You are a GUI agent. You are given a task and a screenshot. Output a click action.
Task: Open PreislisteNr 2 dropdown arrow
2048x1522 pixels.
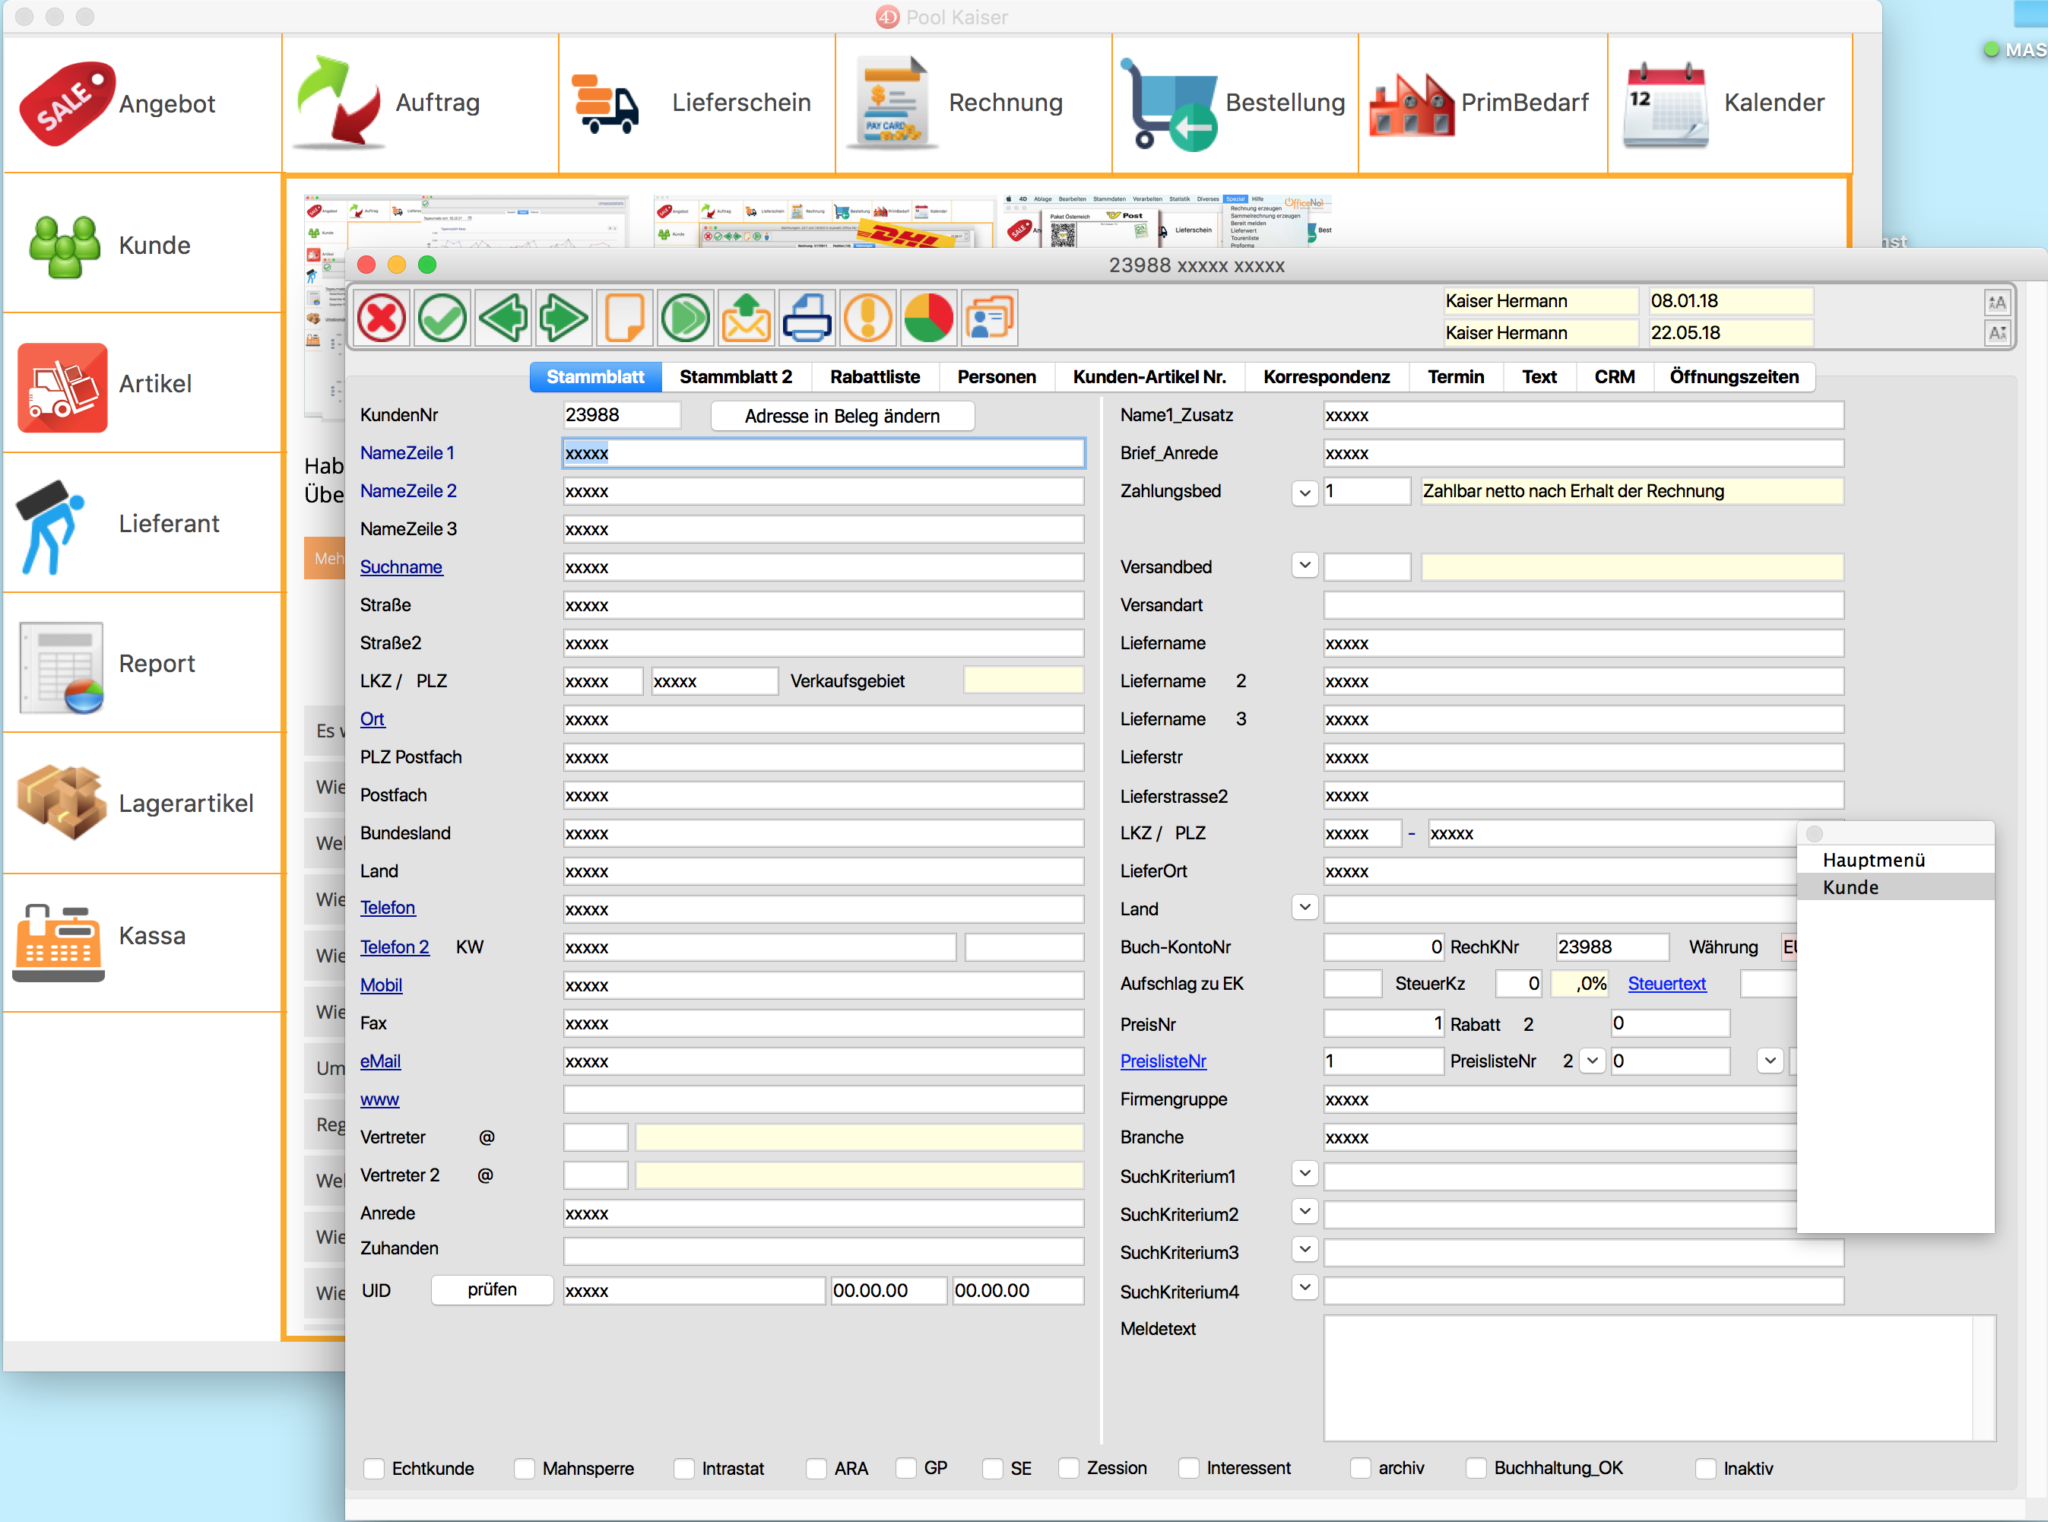pos(1592,1060)
